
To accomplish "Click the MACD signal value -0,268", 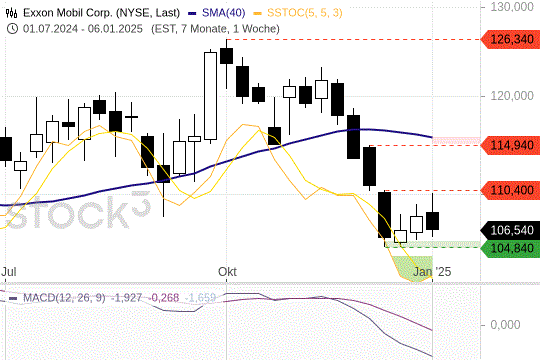I will 164,298.
